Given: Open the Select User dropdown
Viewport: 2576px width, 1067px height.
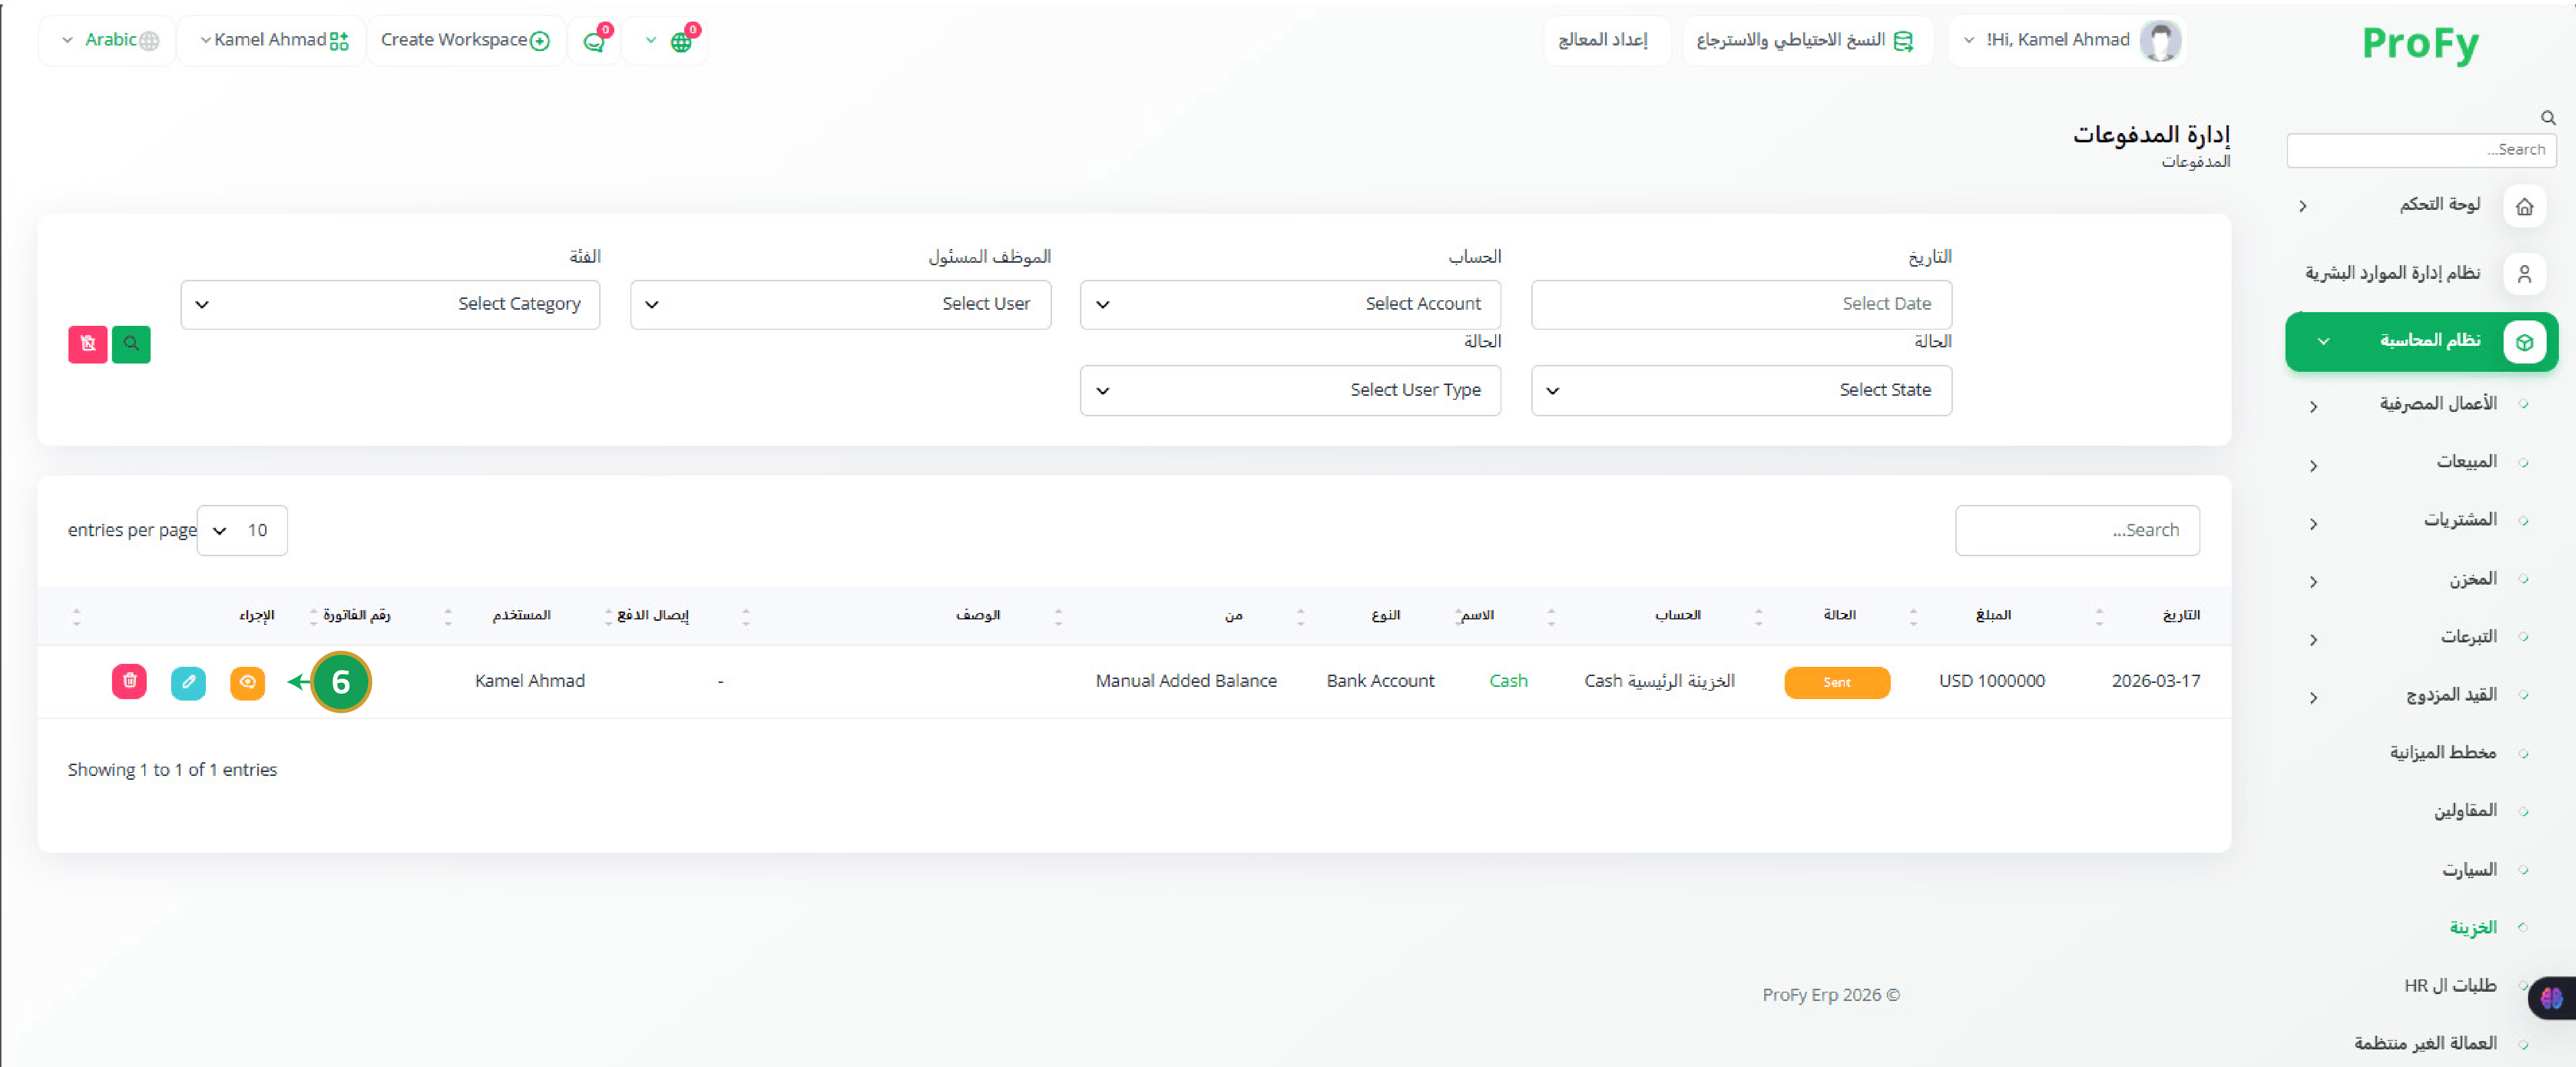Looking at the screenshot, I should point(840,304).
